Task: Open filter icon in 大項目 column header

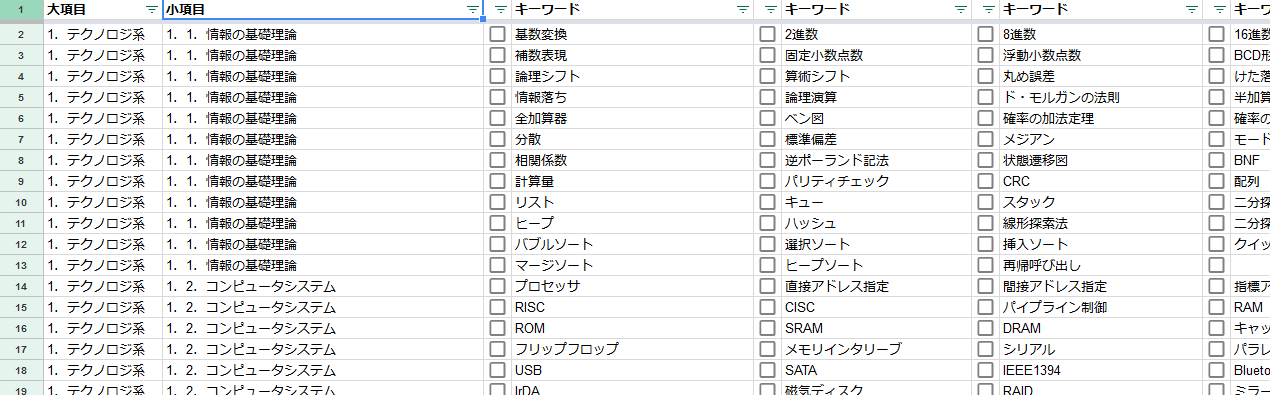Action: pyautogui.click(x=151, y=9)
